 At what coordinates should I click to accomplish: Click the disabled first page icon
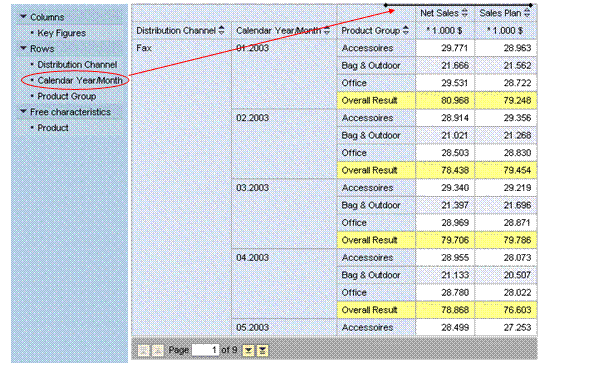click(x=144, y=350)
